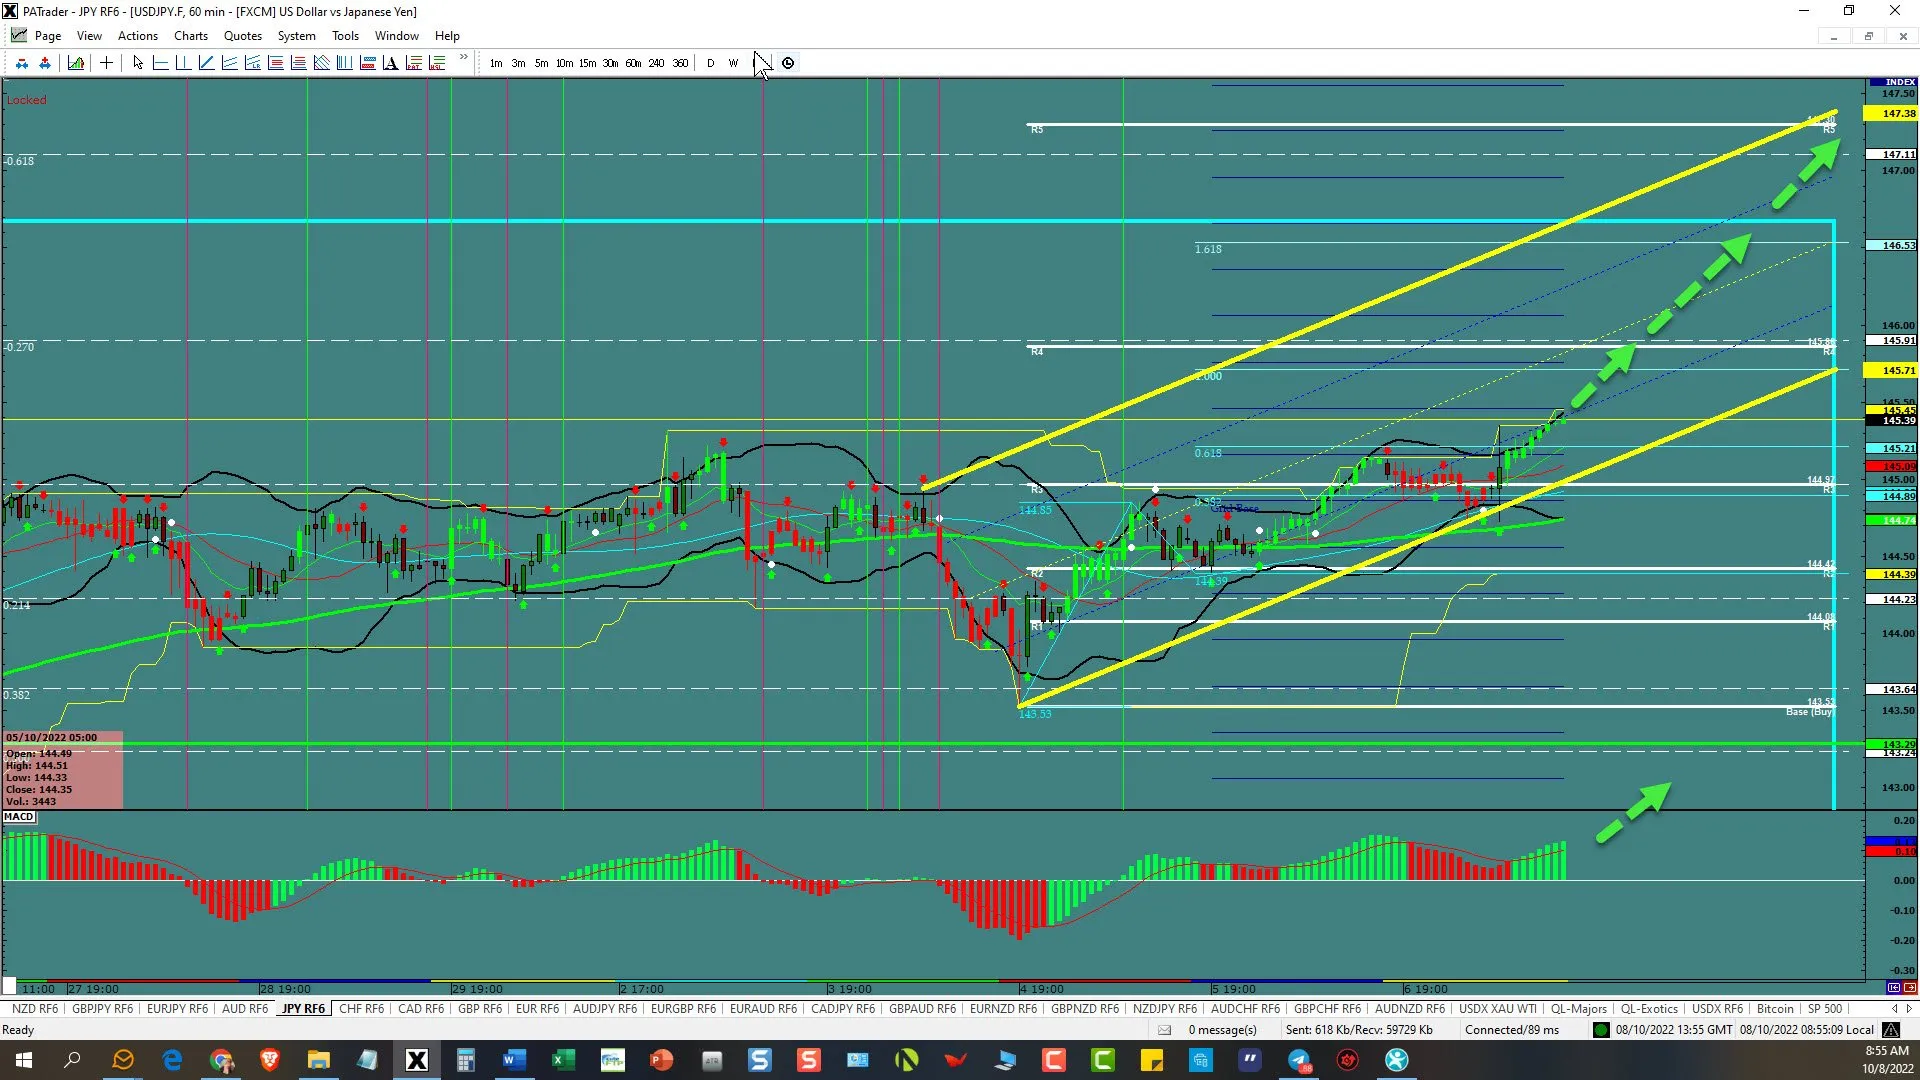1920x1080 pixels.
Task: Switch to EURGBP RF6 tab
Action: pyautogui.click(x=683, y=1009)
